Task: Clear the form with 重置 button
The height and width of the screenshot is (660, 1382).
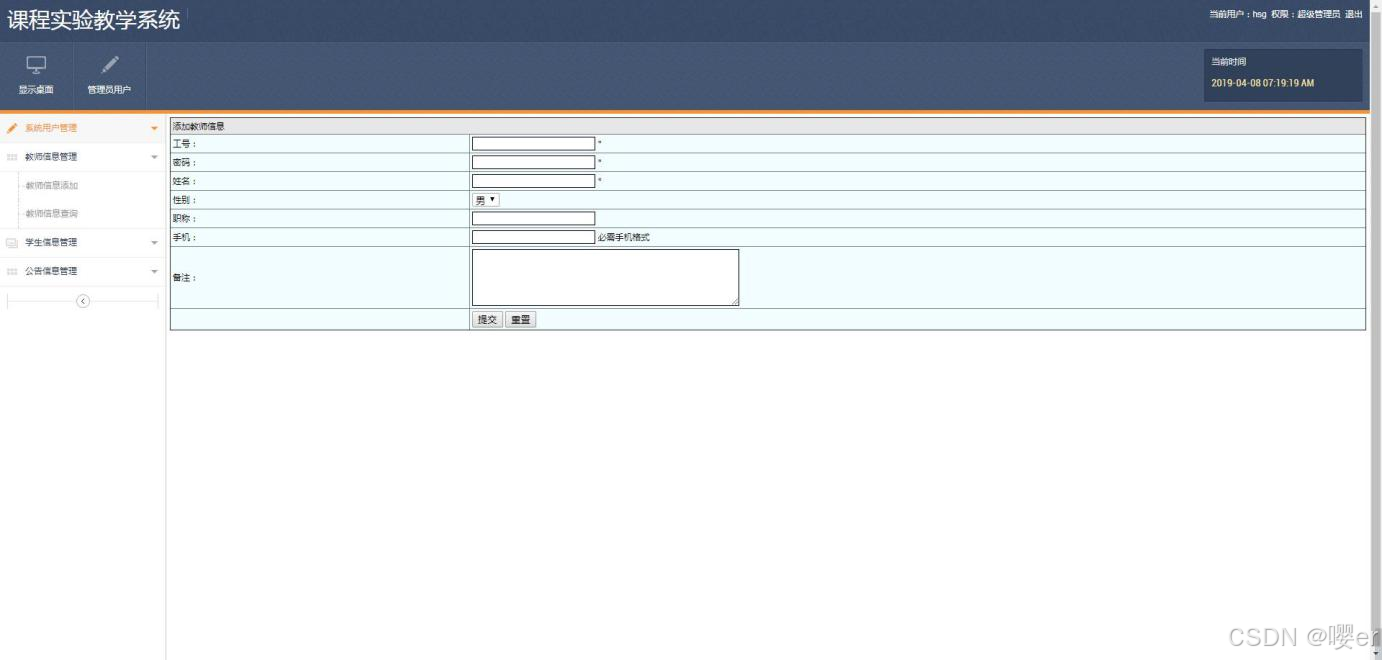Action: [x=520, y=320]
